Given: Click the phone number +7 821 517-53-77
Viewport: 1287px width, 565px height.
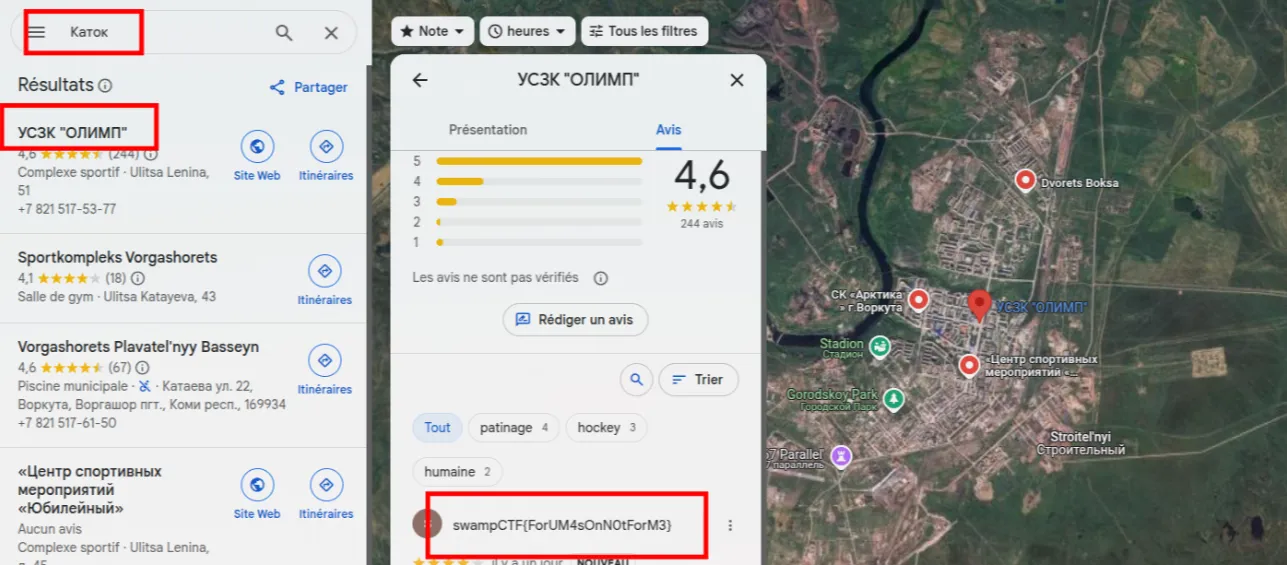Looking at the screenshot, I should [x=67, y=209].
